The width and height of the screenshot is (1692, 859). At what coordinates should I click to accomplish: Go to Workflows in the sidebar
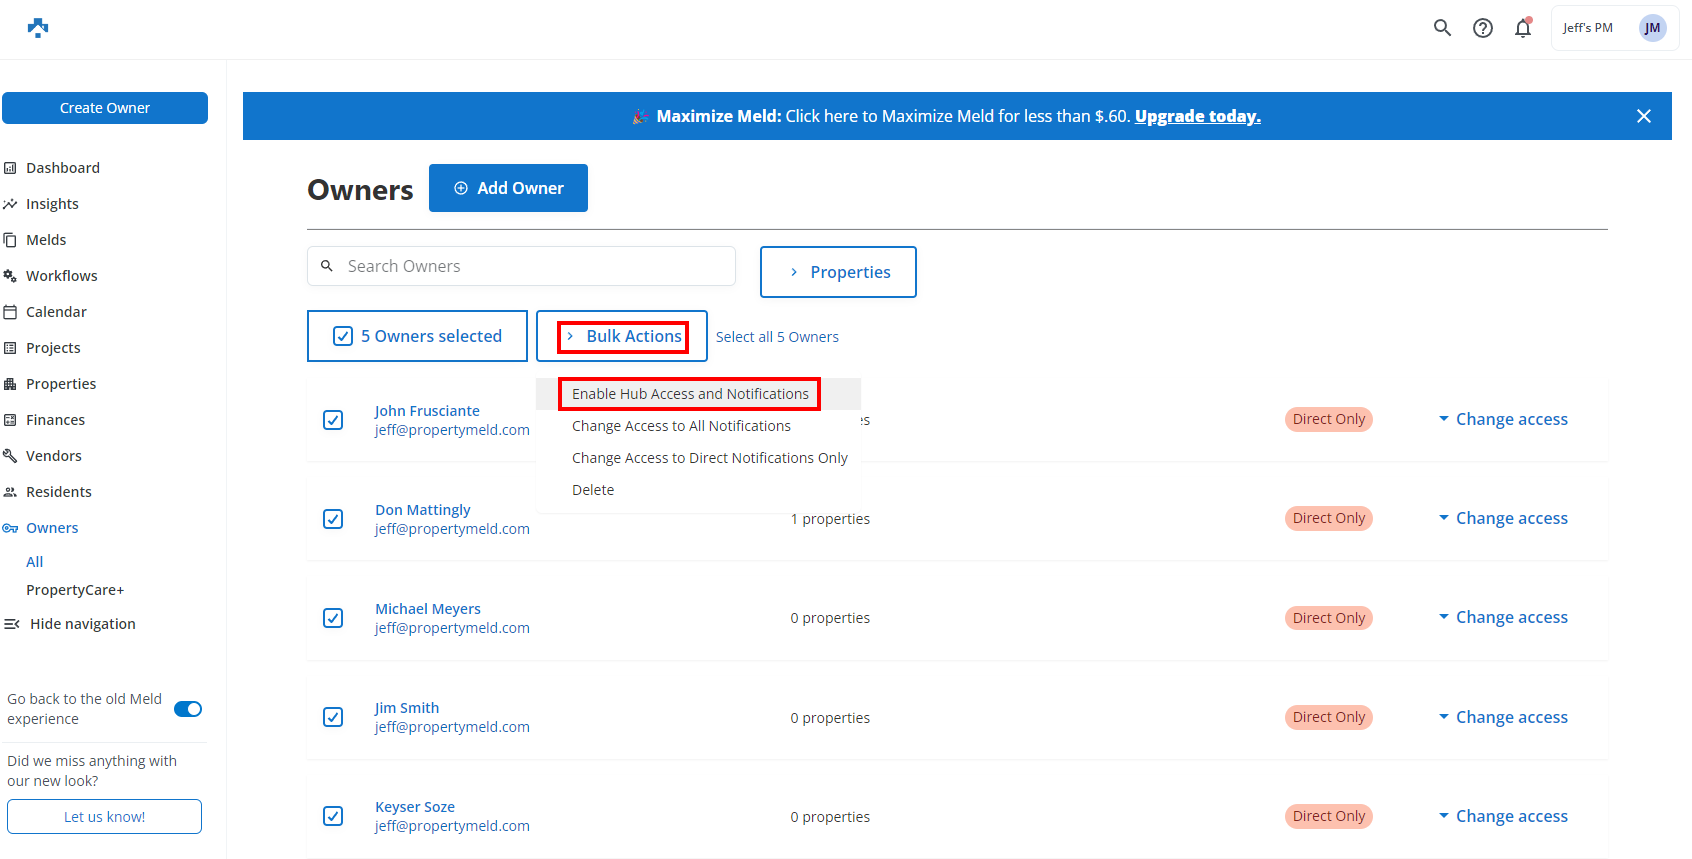click(61, 276)
